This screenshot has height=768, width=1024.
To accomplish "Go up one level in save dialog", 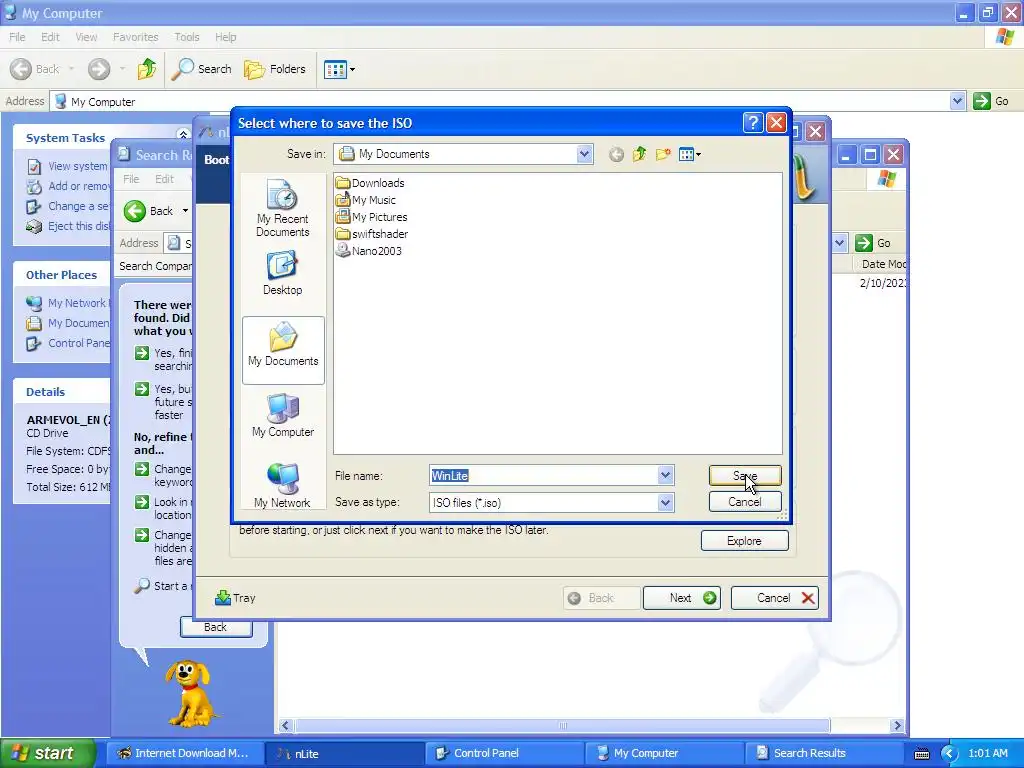I will [x=639, y=154].
